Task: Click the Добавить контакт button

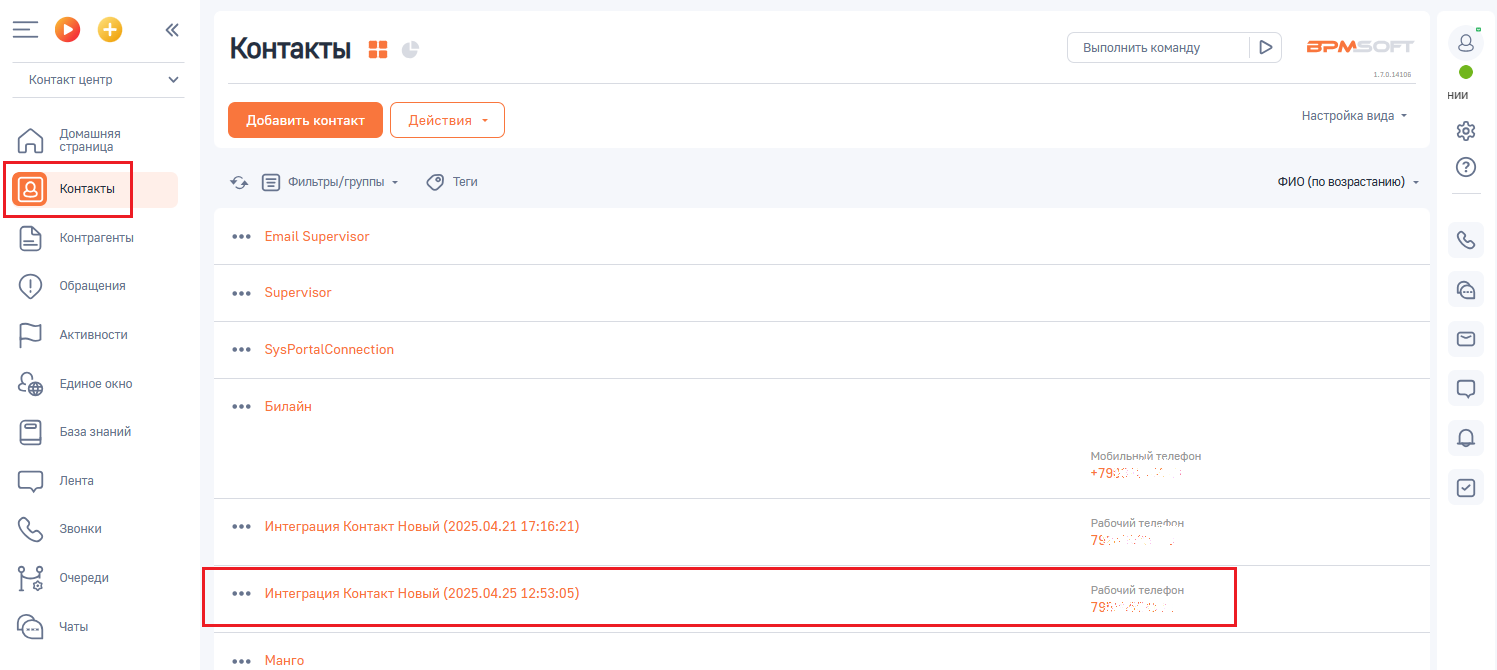Action: (x=305, y=120)
